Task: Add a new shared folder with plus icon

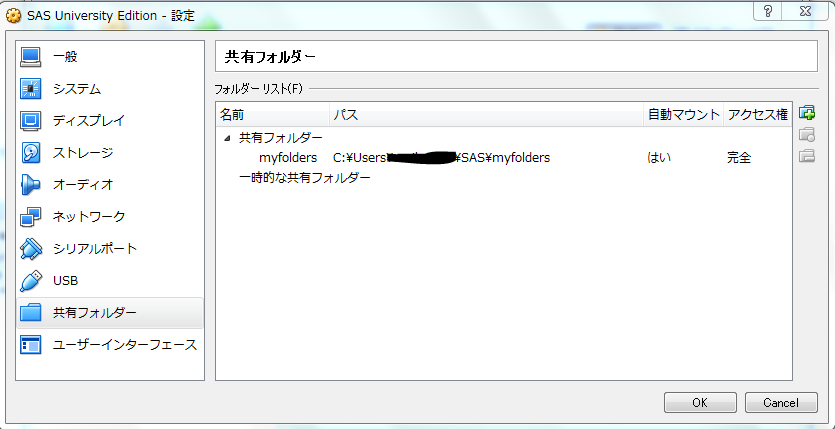Action: (807, 113)
